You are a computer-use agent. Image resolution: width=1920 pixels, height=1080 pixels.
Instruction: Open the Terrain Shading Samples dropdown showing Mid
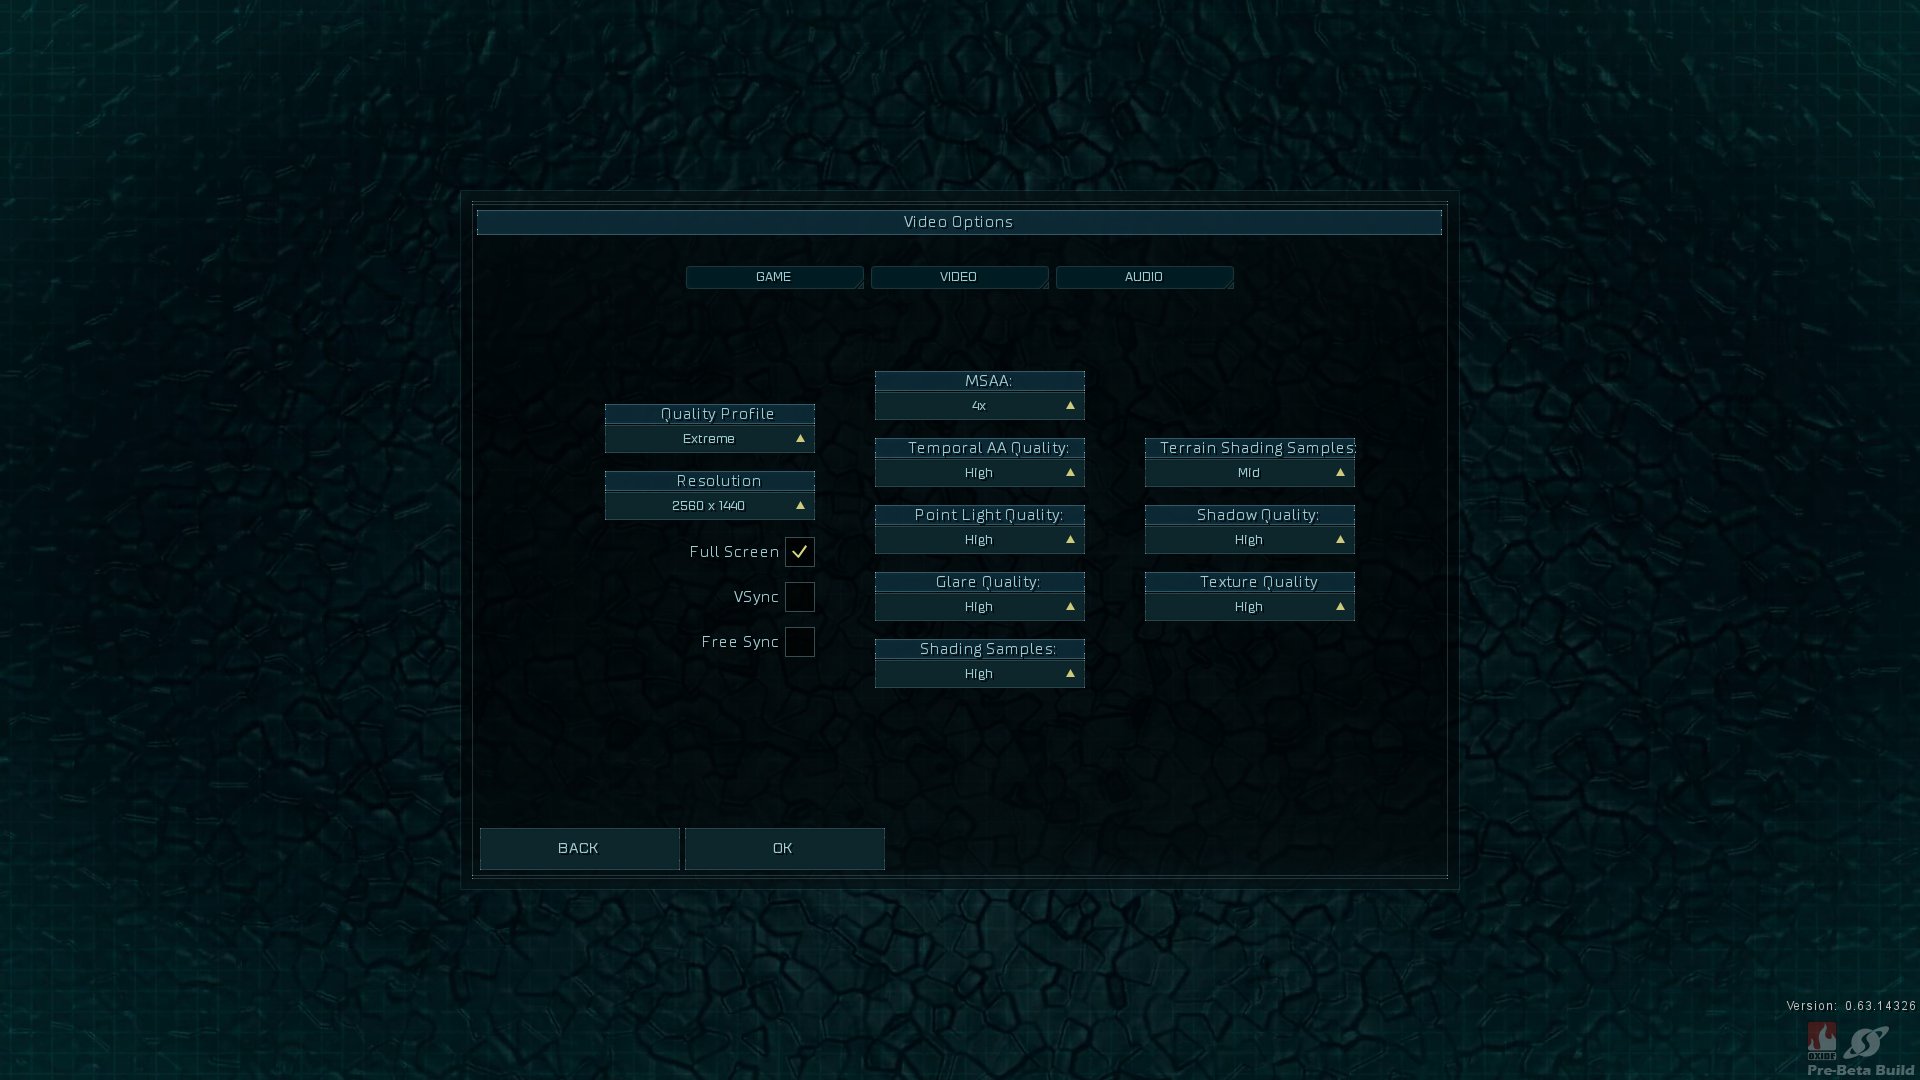pyautogui.click(x=1249, y=473)
